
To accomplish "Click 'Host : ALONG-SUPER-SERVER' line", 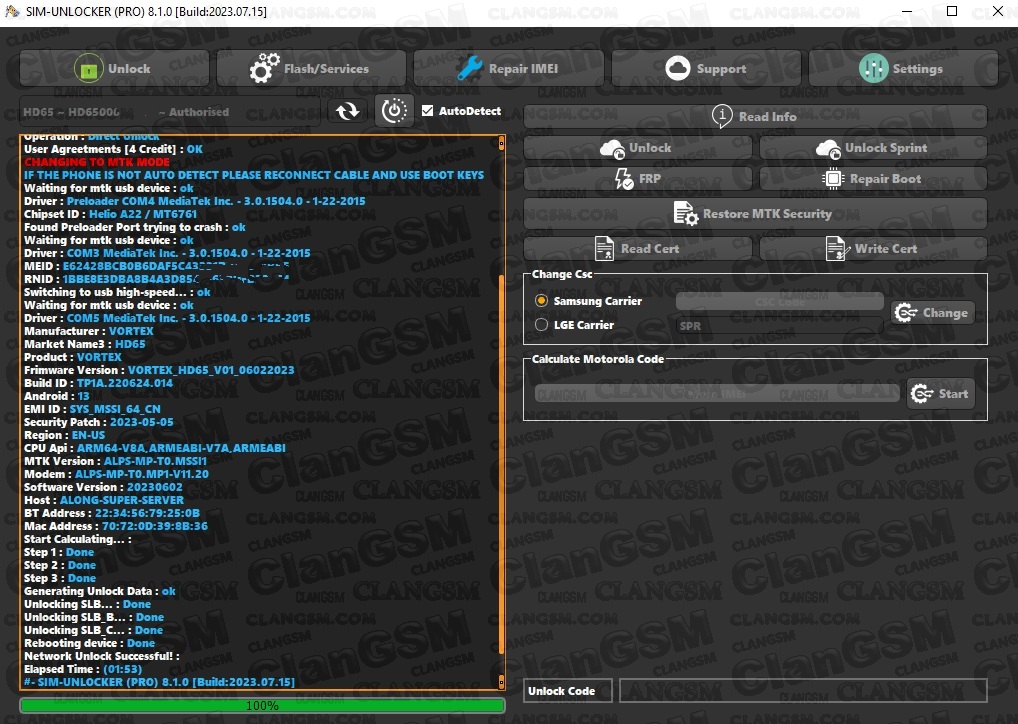I will pos(104,500).
